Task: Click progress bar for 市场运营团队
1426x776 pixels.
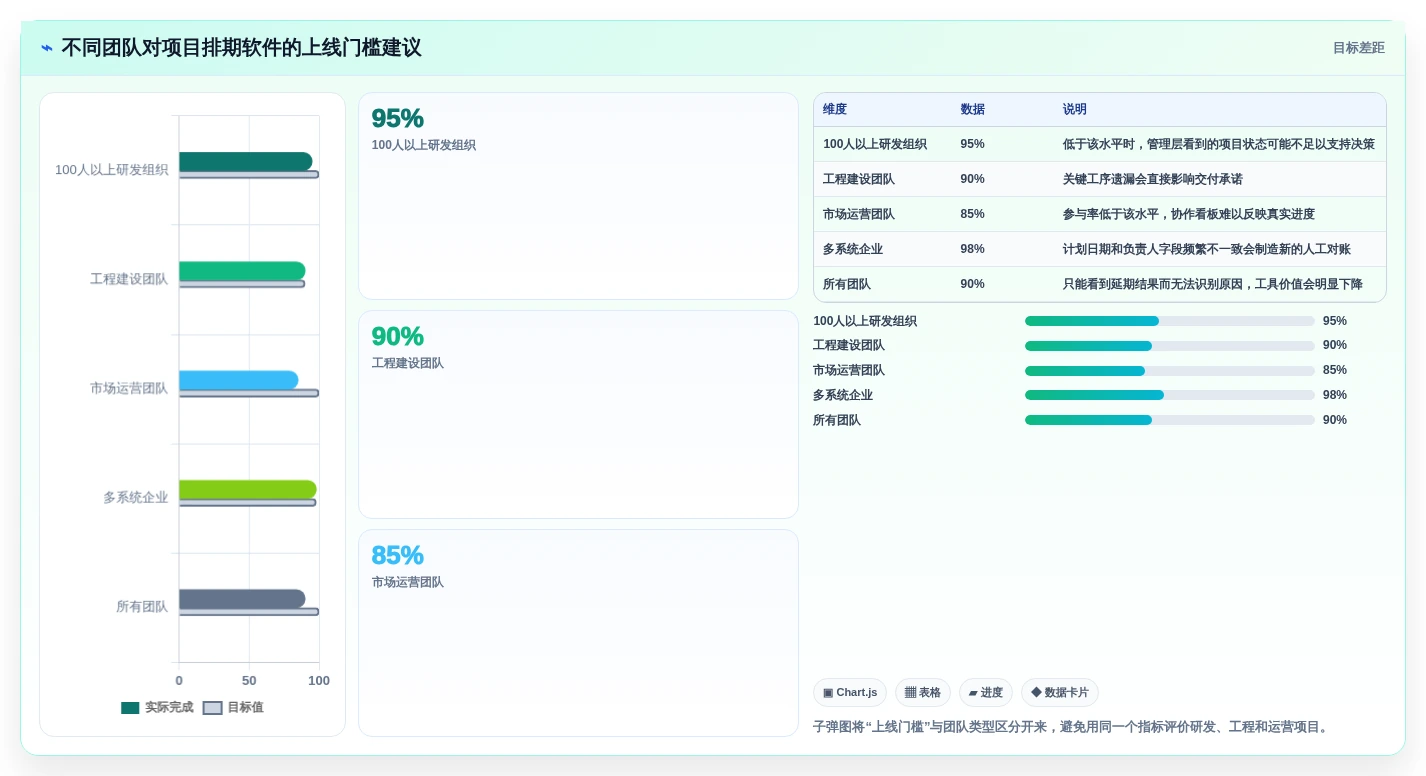Action: 1170,370
